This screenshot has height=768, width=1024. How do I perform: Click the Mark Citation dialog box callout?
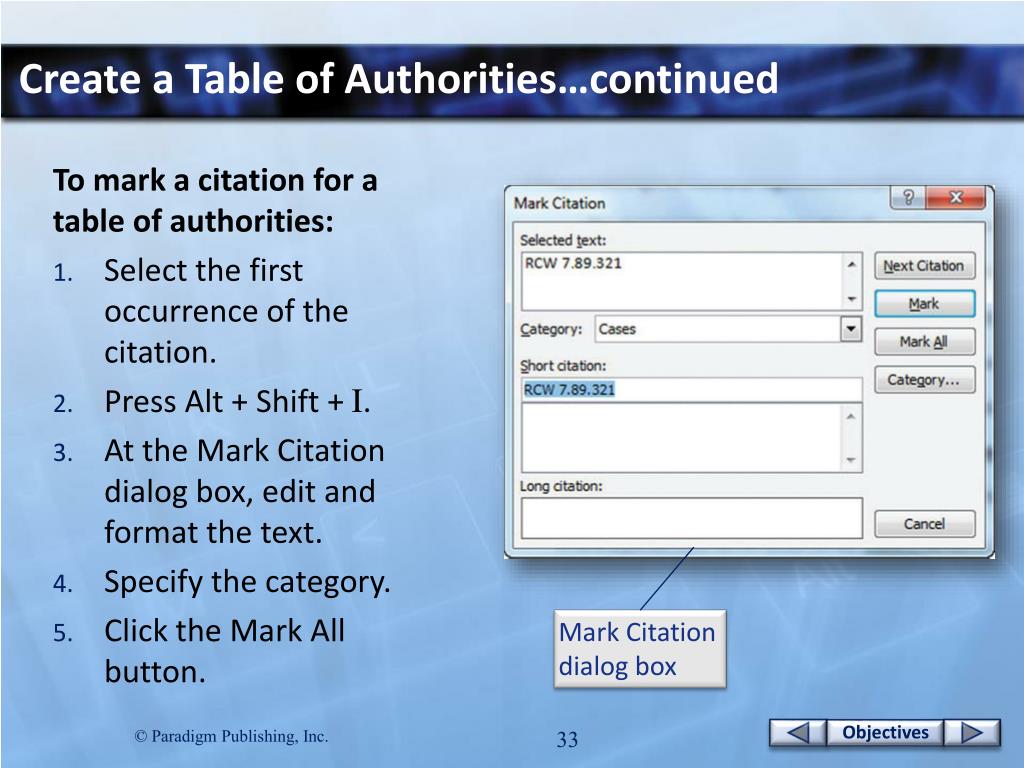pyautogui.click(x=640, y=649)
